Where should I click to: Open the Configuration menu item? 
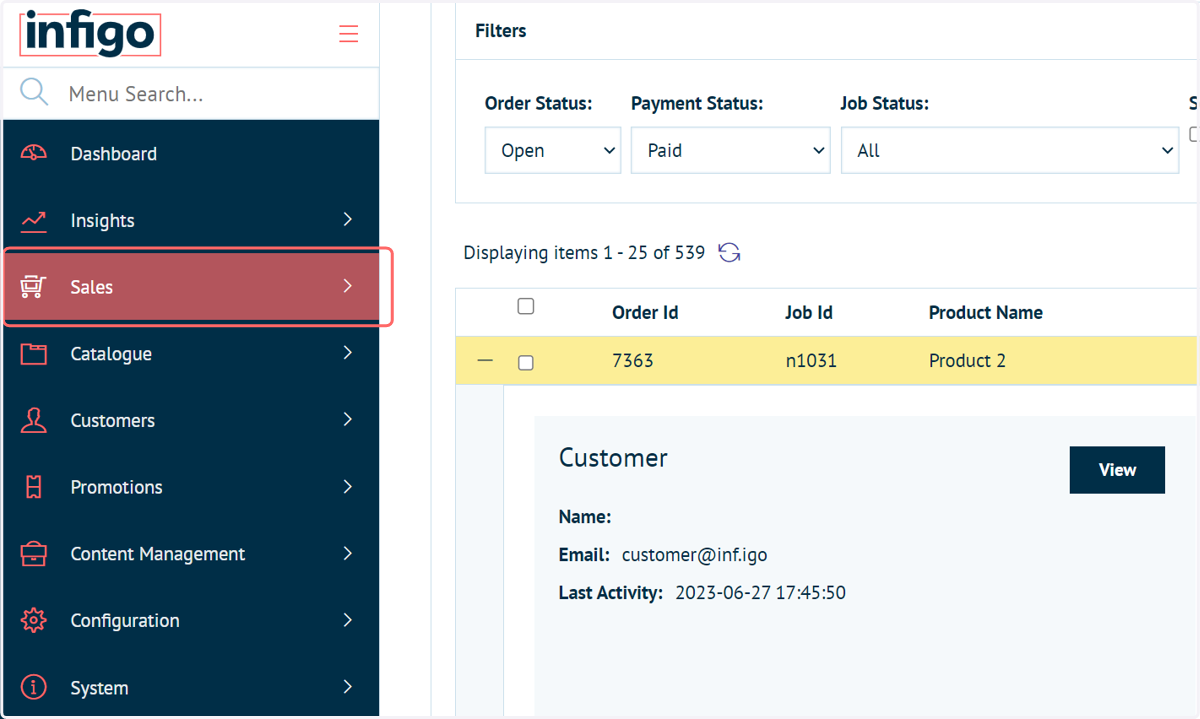point(191,620)
